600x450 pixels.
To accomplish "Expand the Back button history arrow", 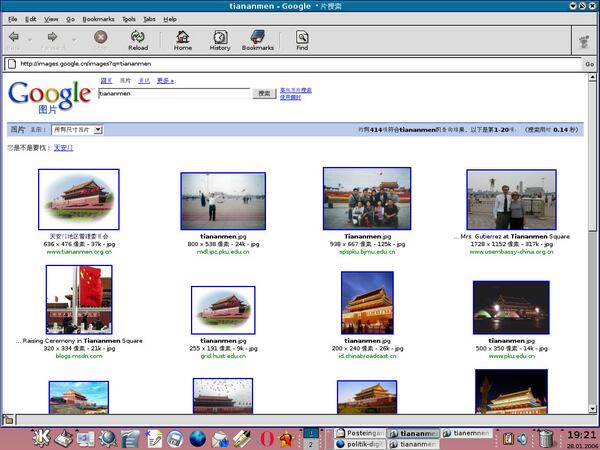I will coord(30,39).
